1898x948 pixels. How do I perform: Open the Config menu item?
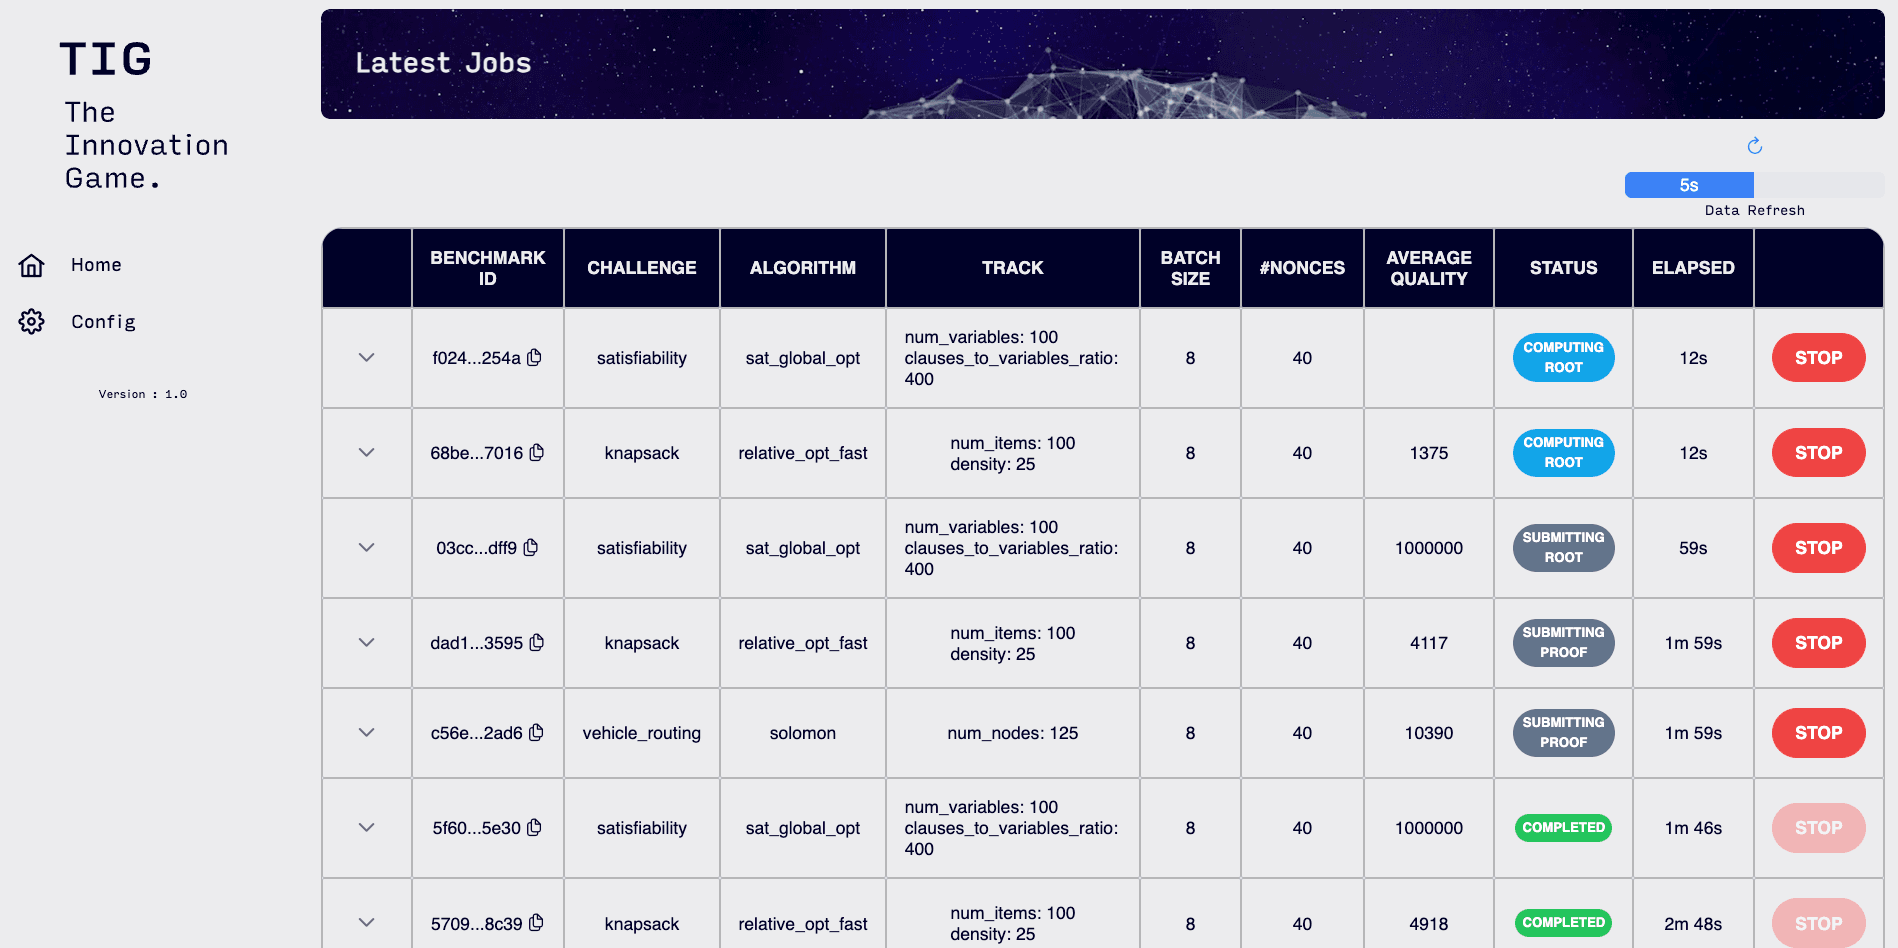click(103, 321)
